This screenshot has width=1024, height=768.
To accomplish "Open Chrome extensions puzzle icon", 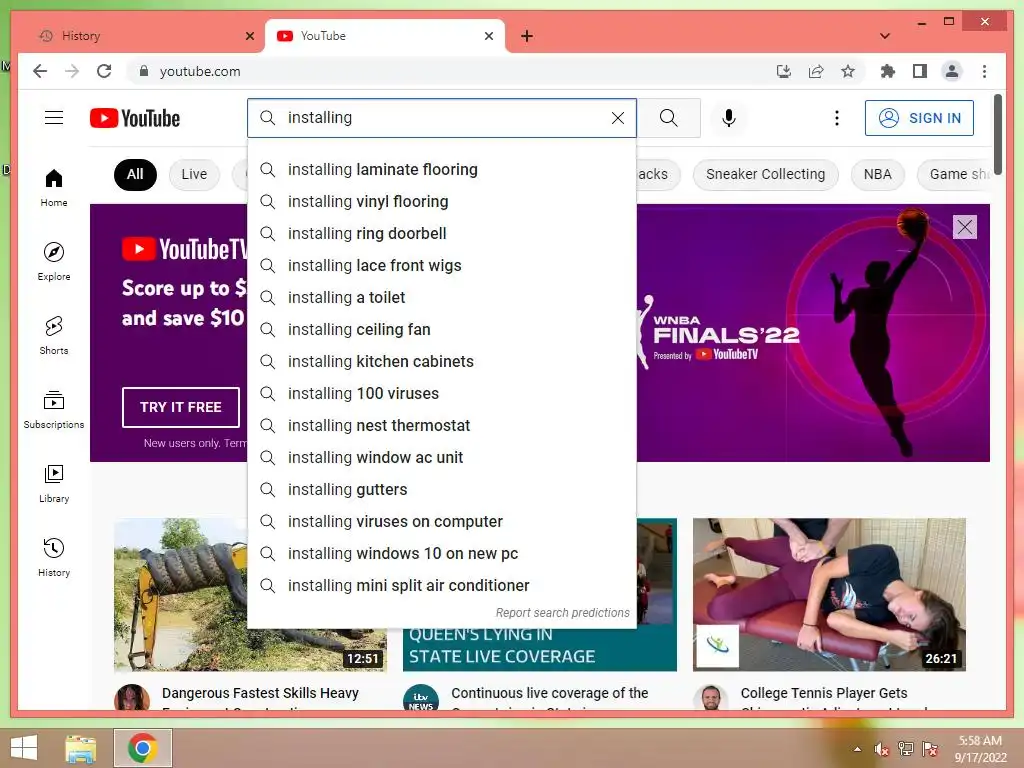I will 888,71.
